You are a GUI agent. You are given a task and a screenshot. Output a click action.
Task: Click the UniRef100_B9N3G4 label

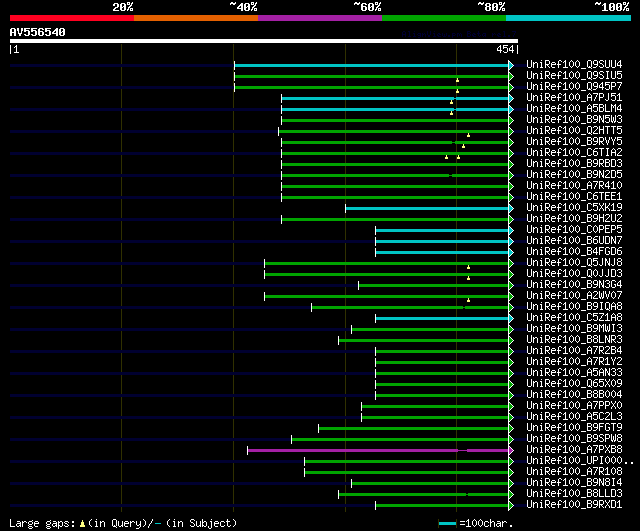(574, 285)
